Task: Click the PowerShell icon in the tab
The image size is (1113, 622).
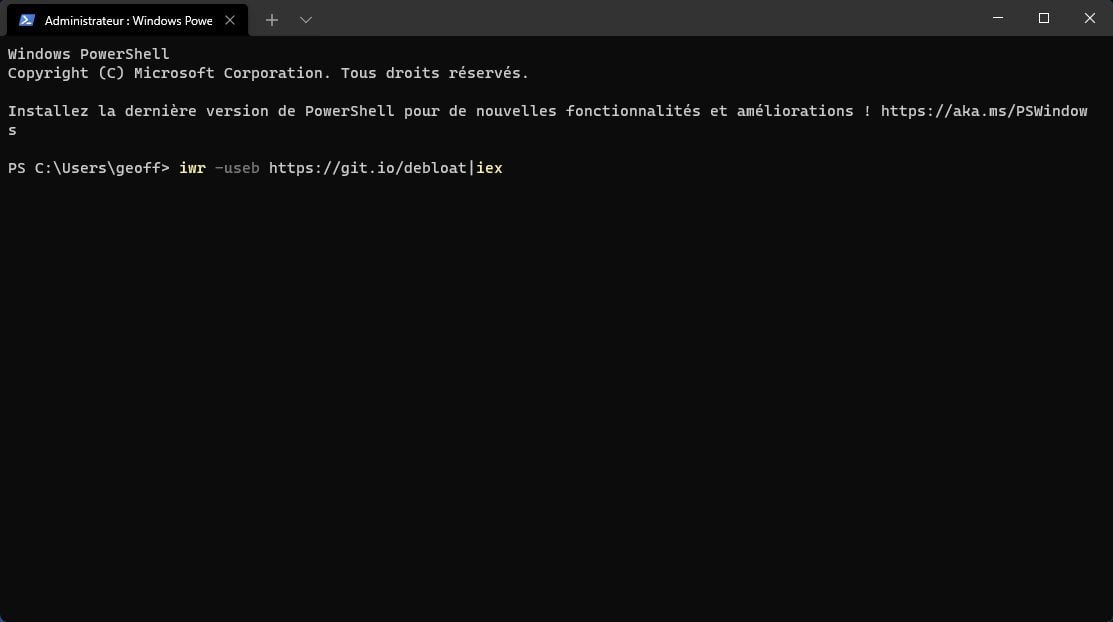Action: pyautogui.click(x=27, y=20)
